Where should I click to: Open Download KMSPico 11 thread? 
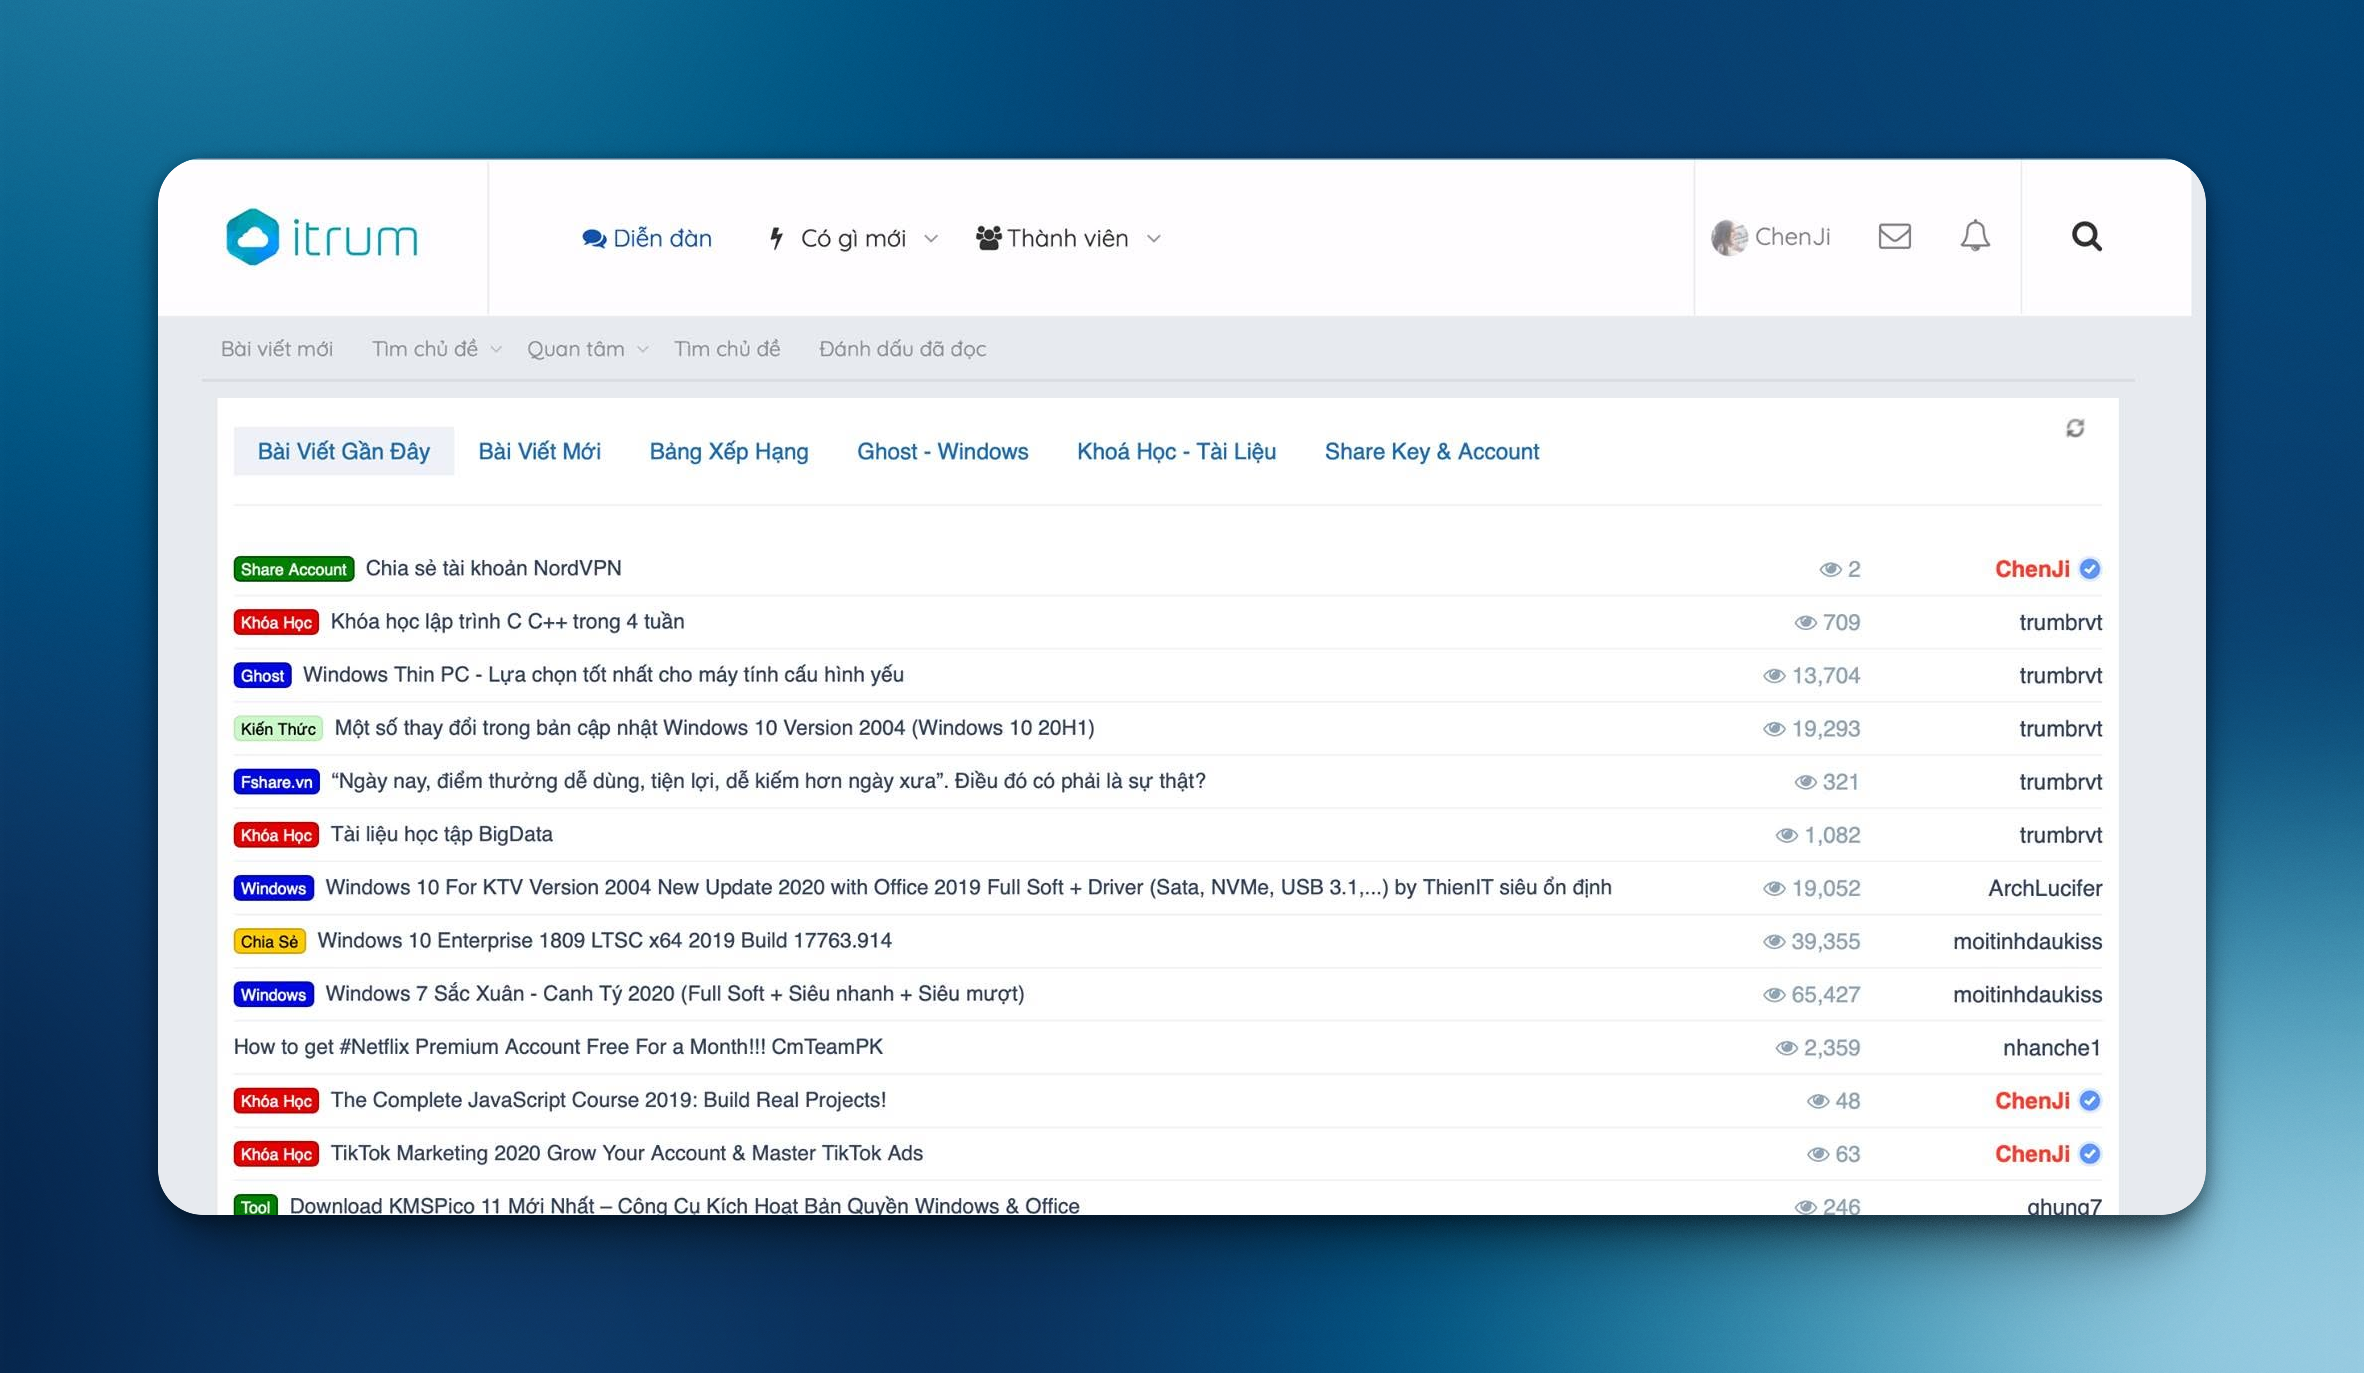(684, 1205)
